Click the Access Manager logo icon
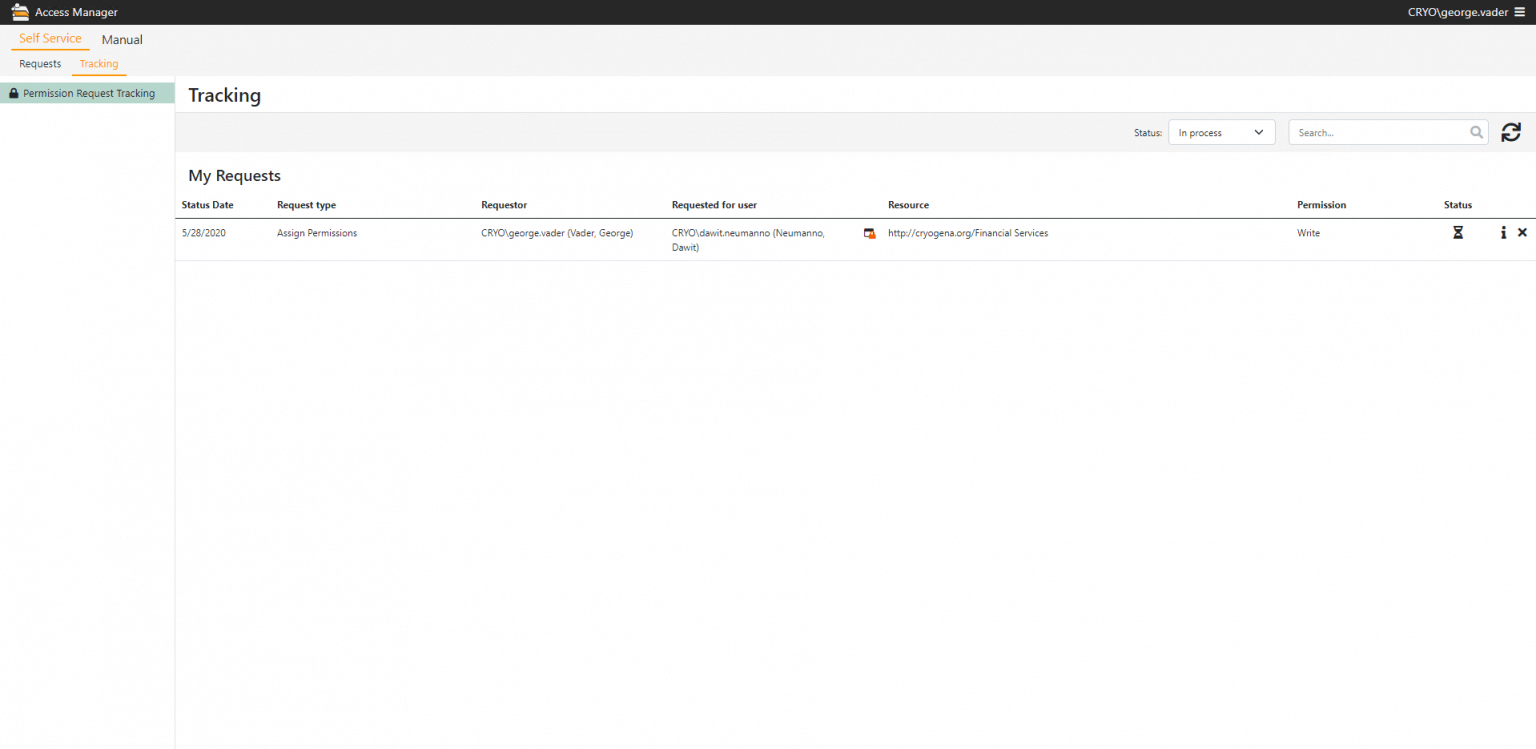Viewport: 1536px width, 749px height. [x=20, y=11]
